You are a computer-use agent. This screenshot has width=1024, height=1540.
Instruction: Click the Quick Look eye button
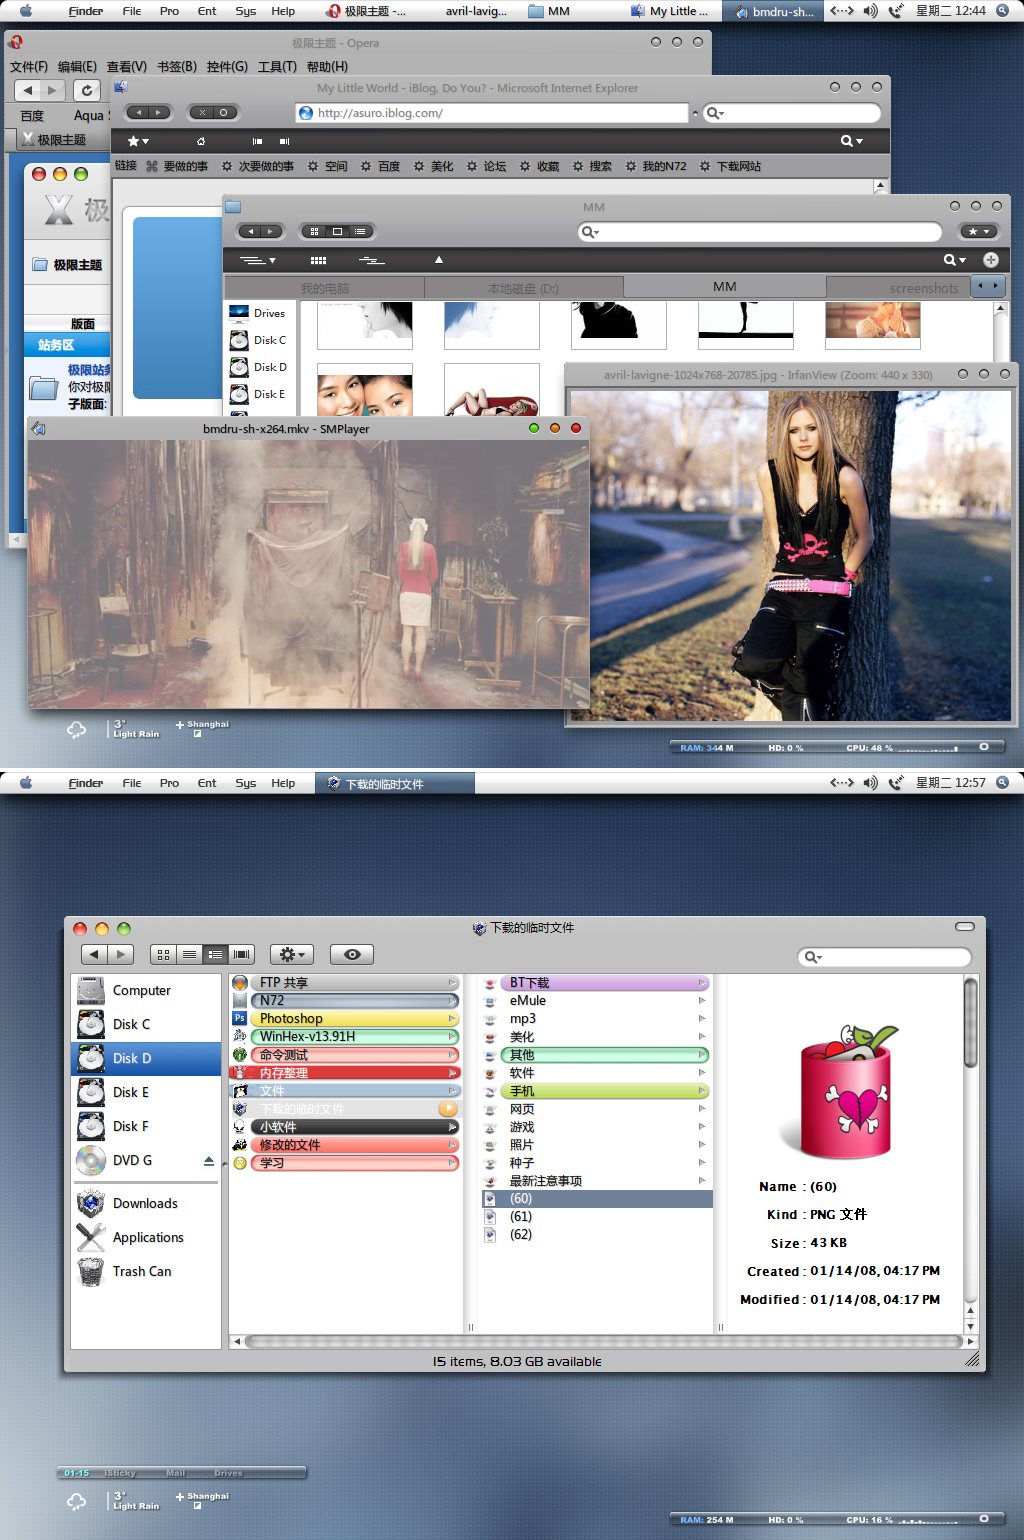click(x=352, y=954)
